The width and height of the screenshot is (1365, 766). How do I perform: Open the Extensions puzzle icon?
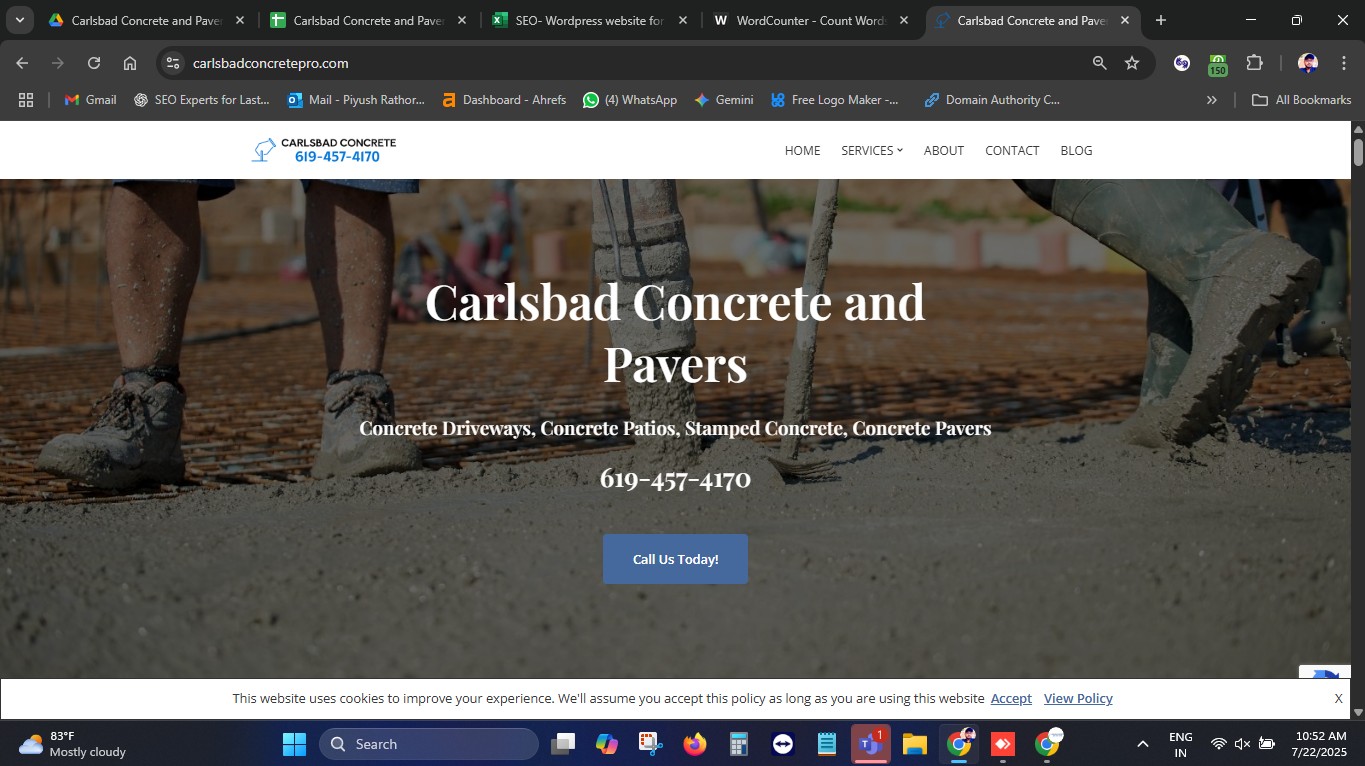click(1254, 63)
